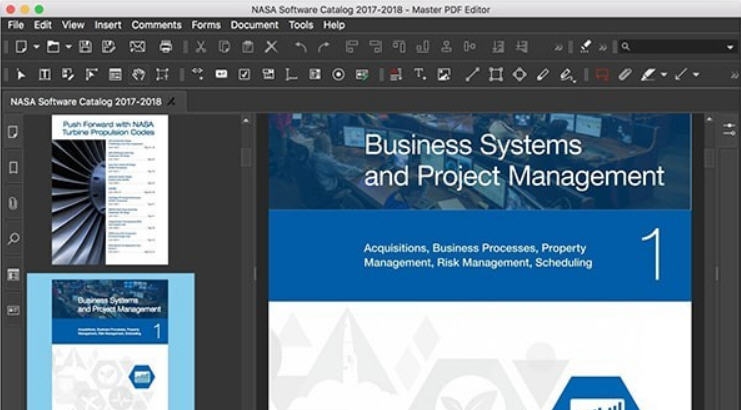
Task: Insert a radio button form field tool
Action: (338, 74)
